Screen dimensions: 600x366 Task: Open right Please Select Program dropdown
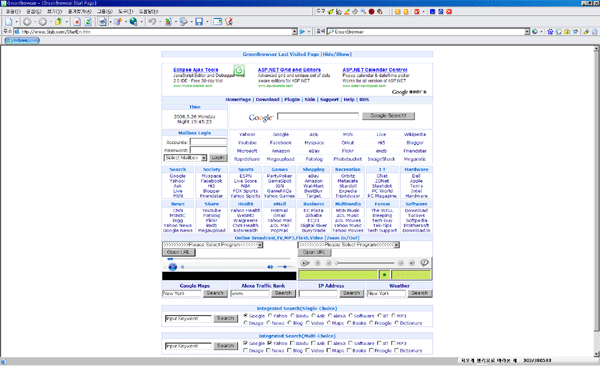click(349, 245)
